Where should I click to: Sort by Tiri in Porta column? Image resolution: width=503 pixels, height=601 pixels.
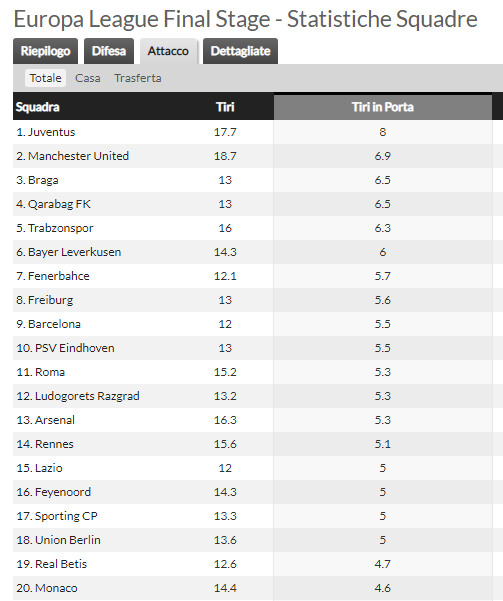coord(383,107)
